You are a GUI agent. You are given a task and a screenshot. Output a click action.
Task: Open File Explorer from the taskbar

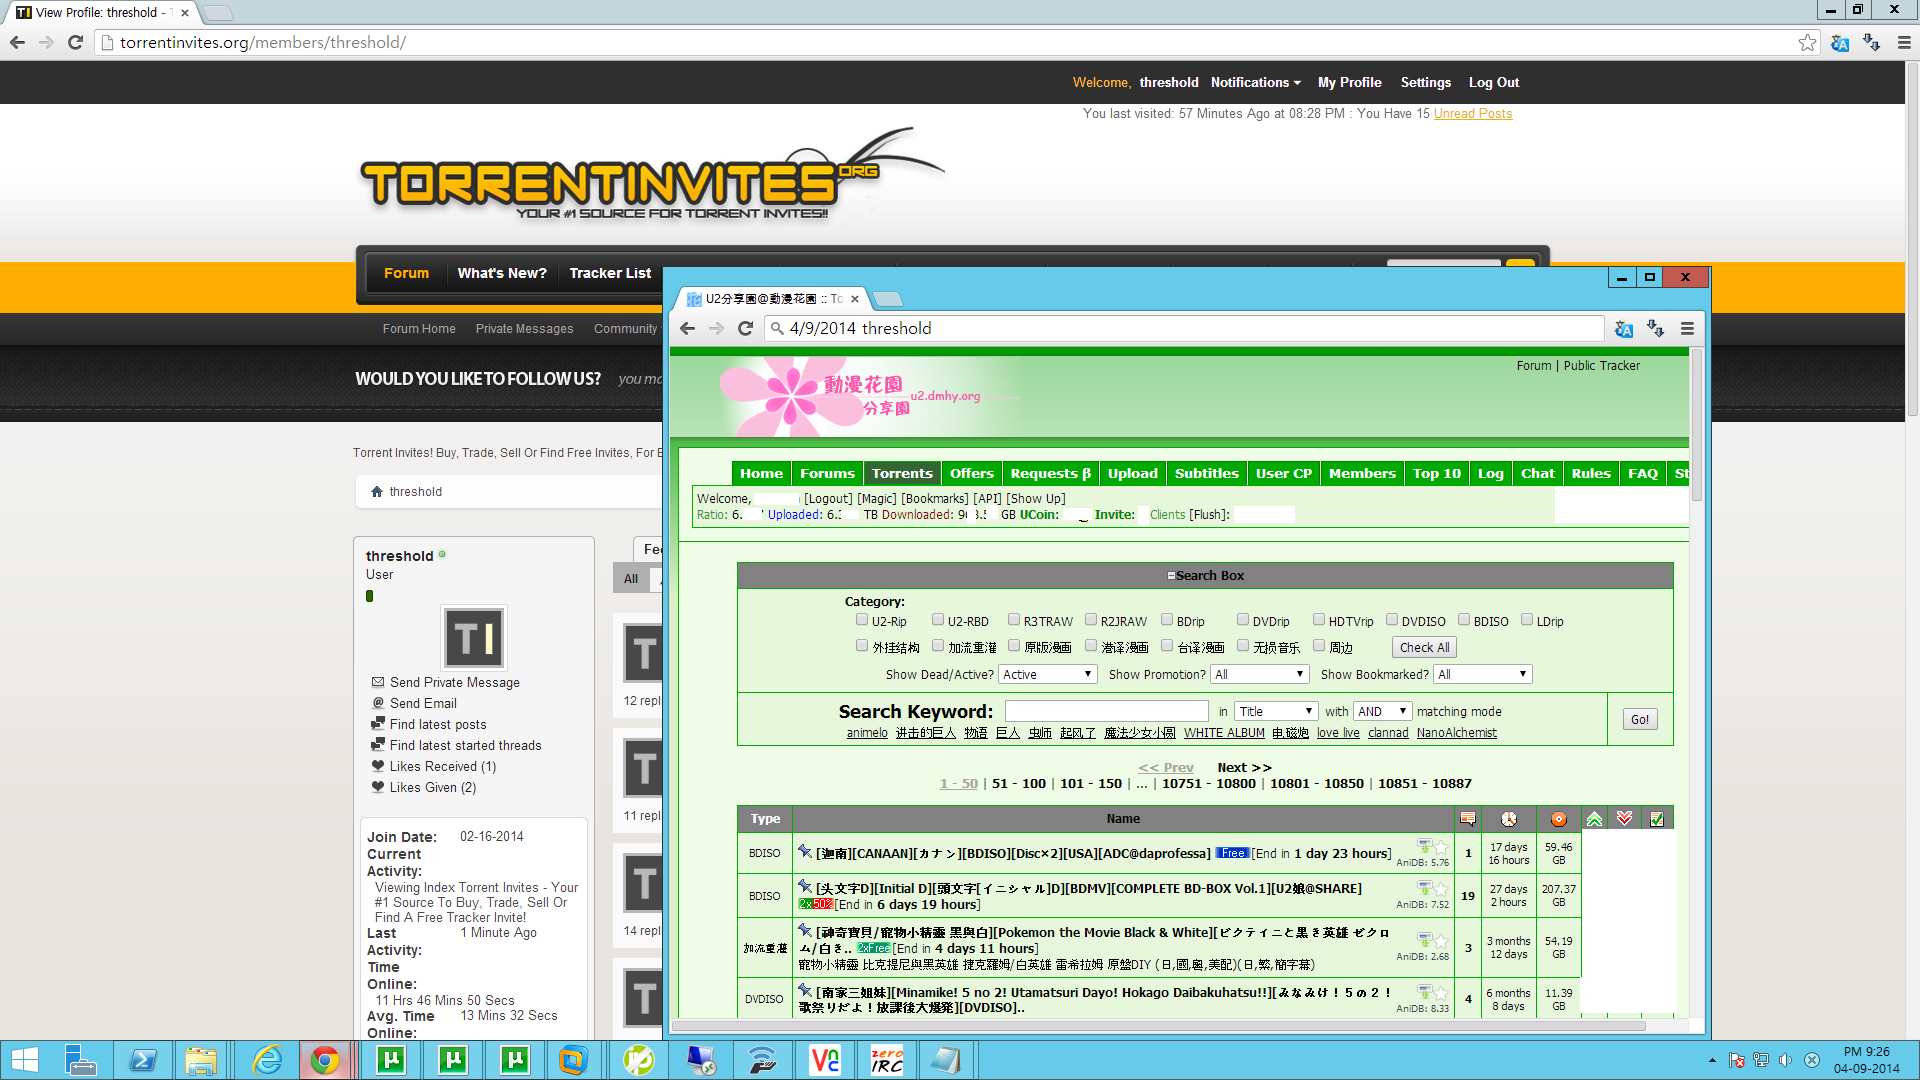pos(201,1060)
